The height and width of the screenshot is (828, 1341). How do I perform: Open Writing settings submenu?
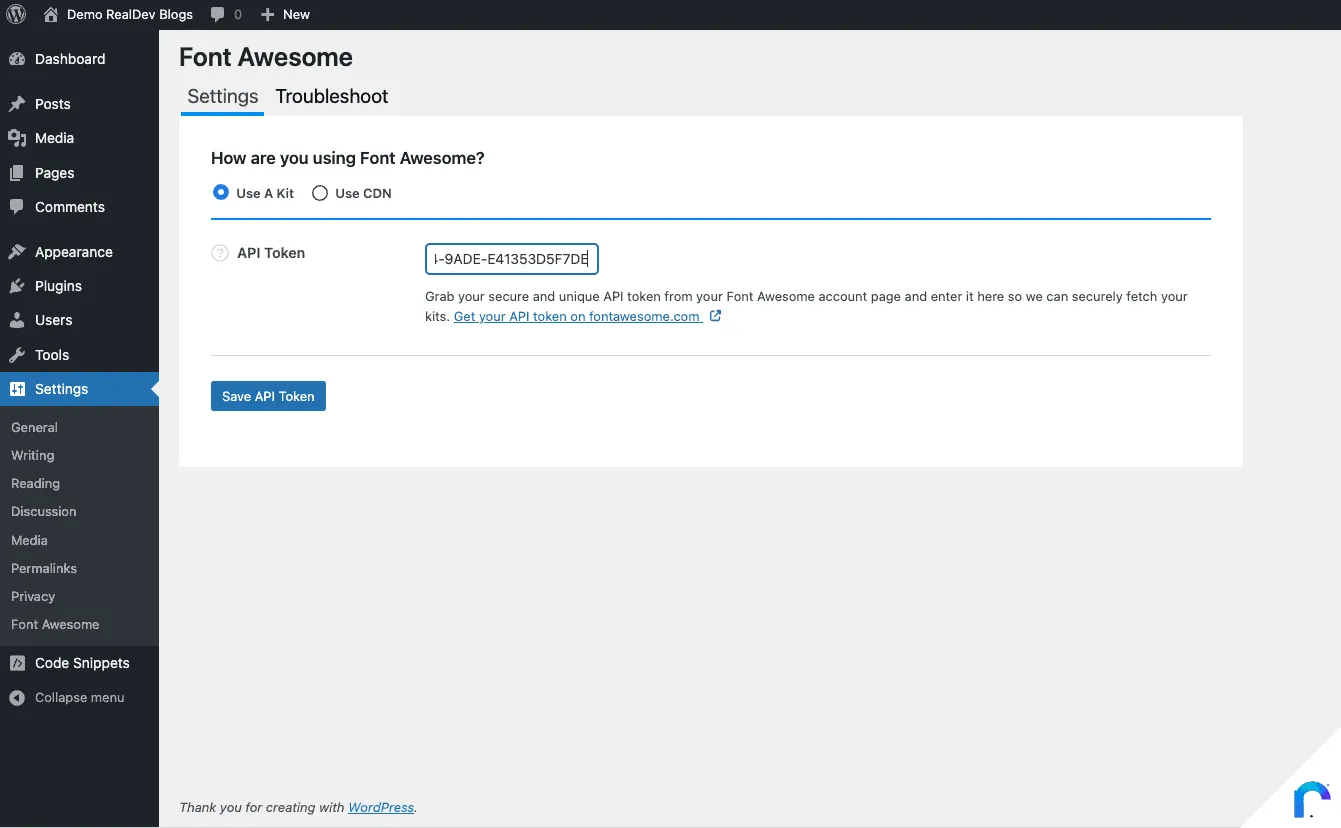[x=33, y=455]
